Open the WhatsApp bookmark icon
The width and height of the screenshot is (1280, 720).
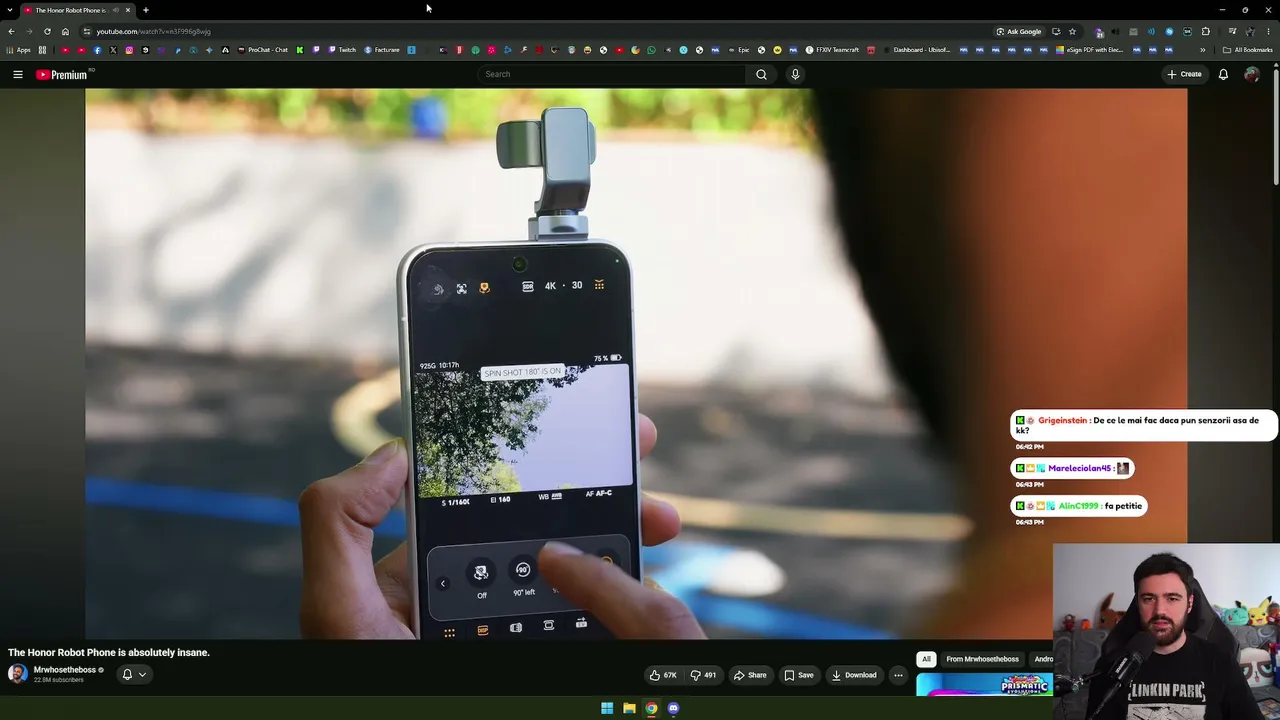tap(651, 50)
